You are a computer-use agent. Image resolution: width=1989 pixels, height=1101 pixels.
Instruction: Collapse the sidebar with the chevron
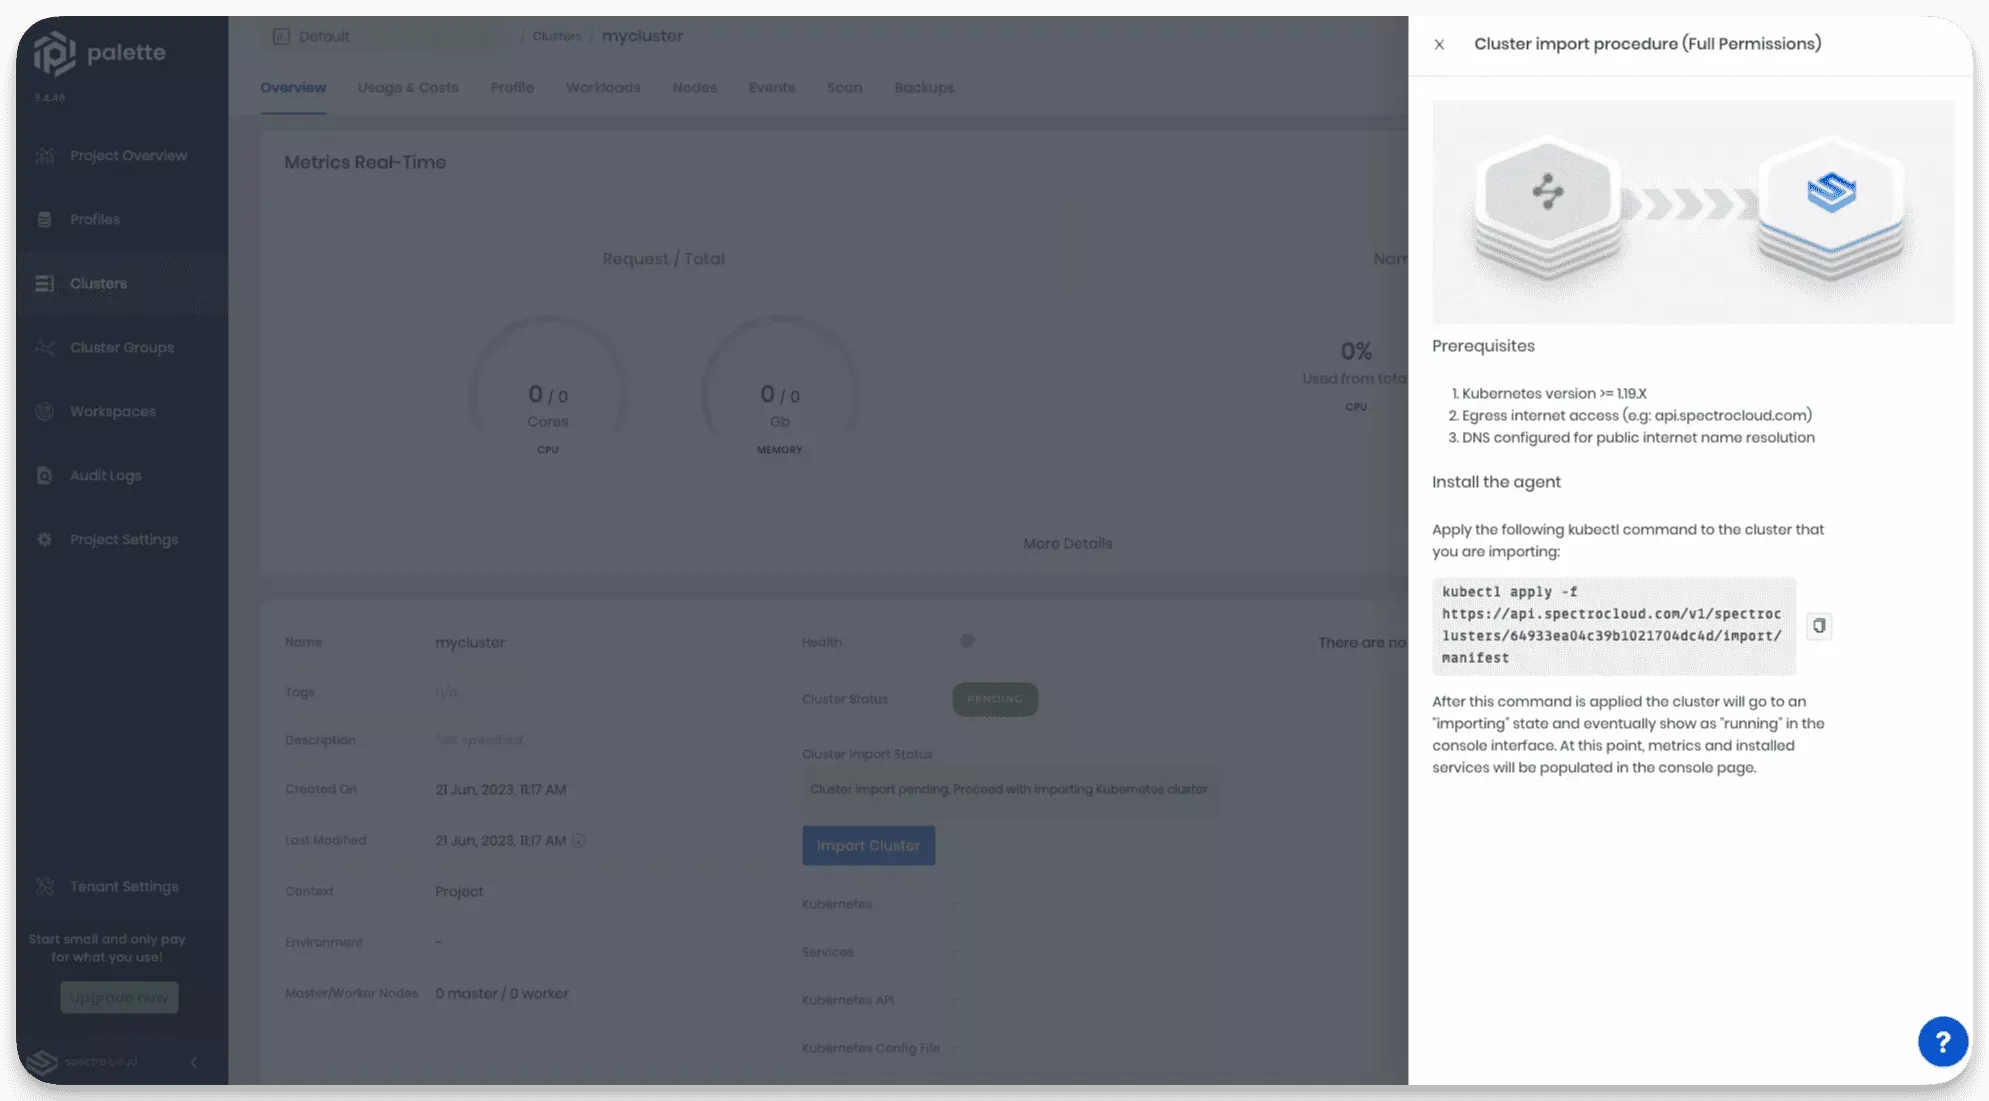coord(194,1063)
